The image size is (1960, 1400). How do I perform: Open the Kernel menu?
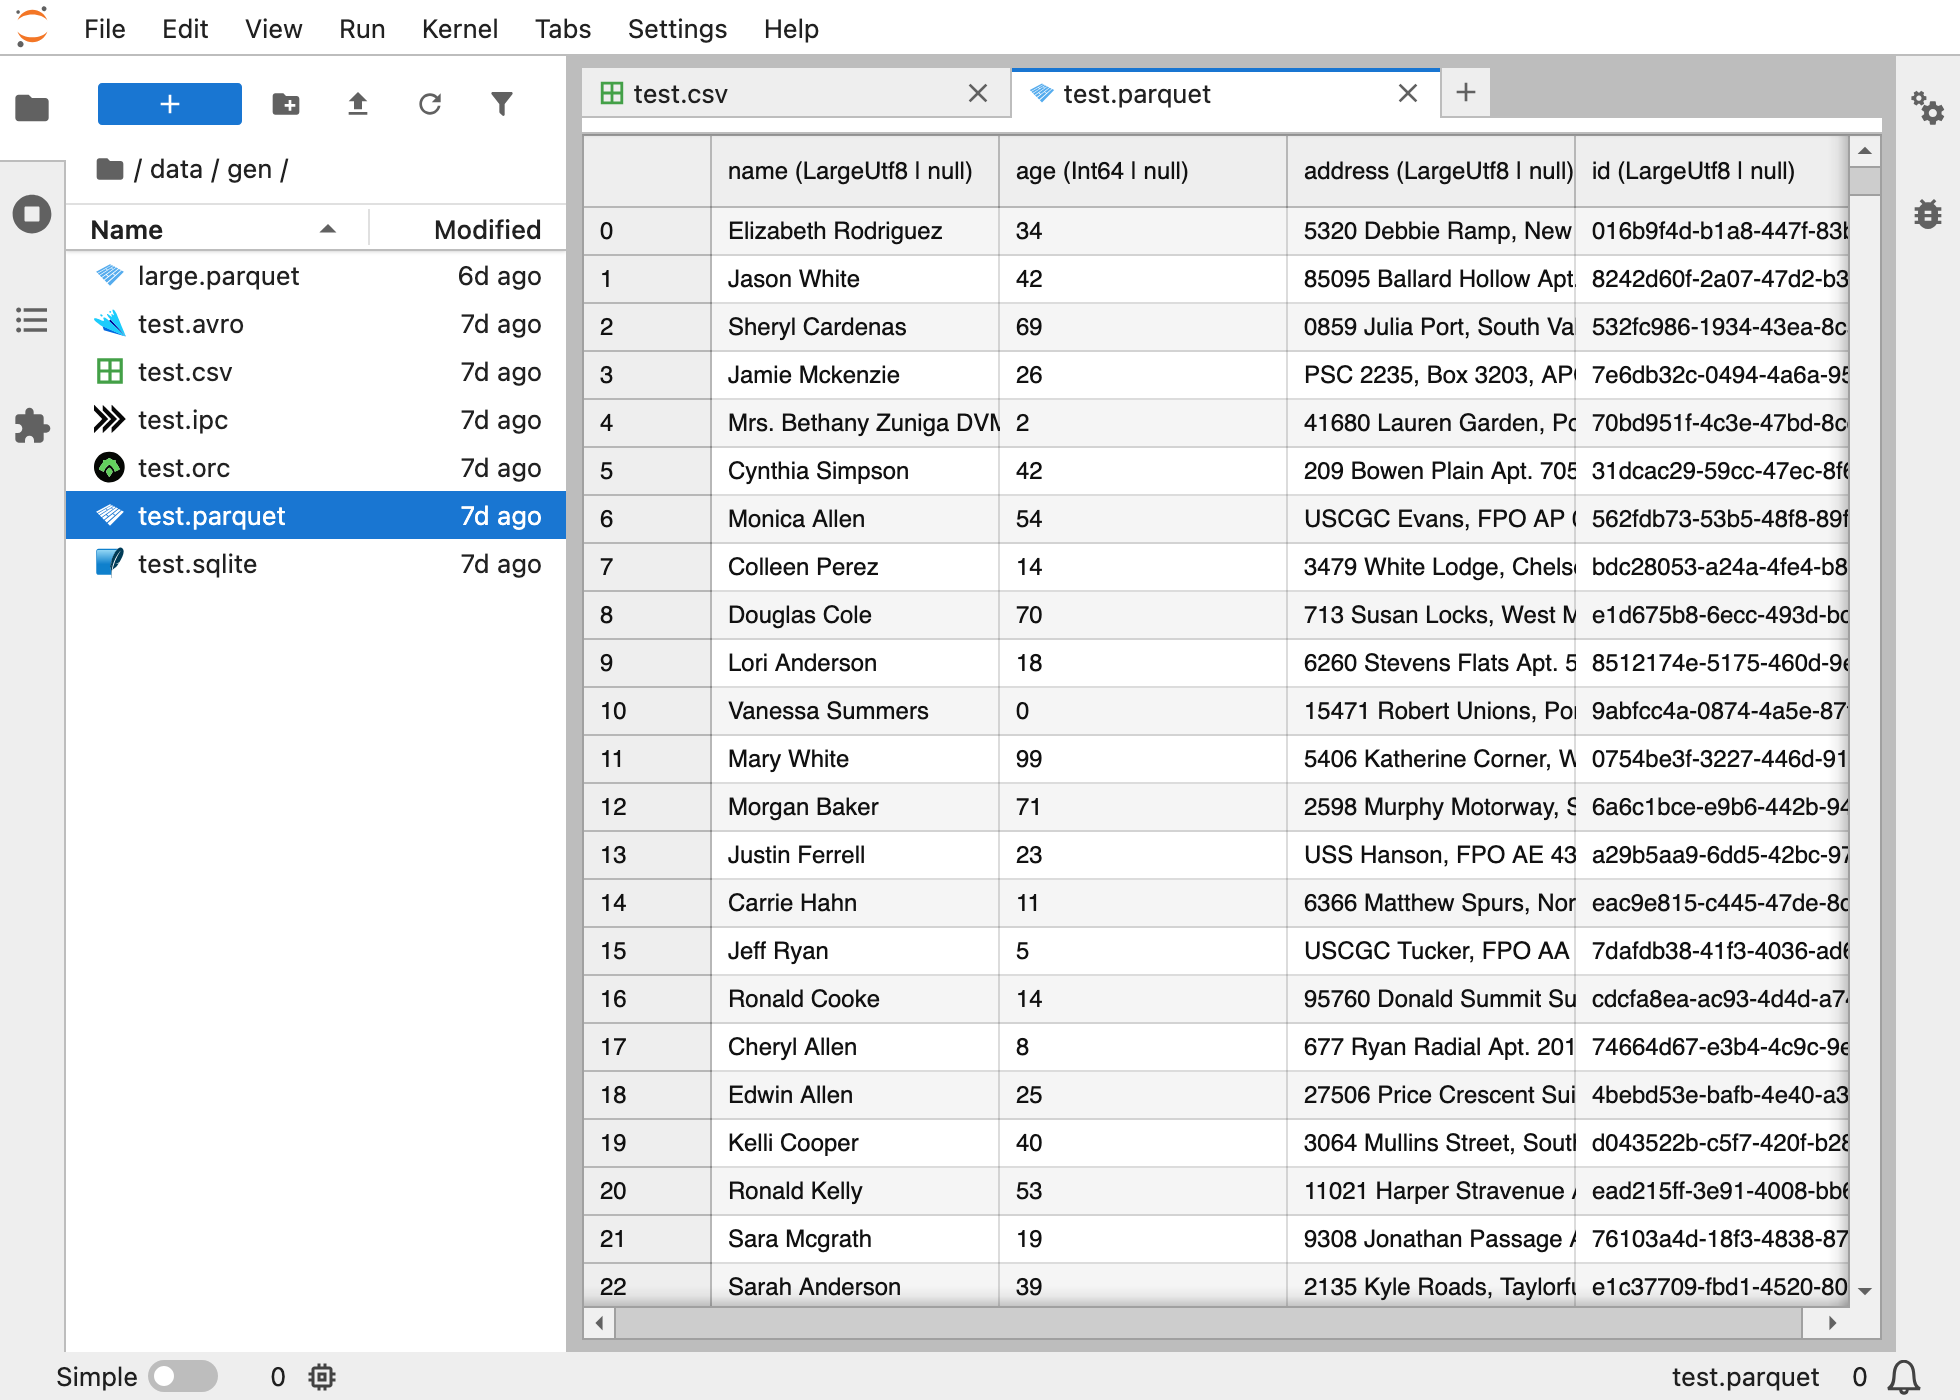pyautogui.click(x=460, y=29)
